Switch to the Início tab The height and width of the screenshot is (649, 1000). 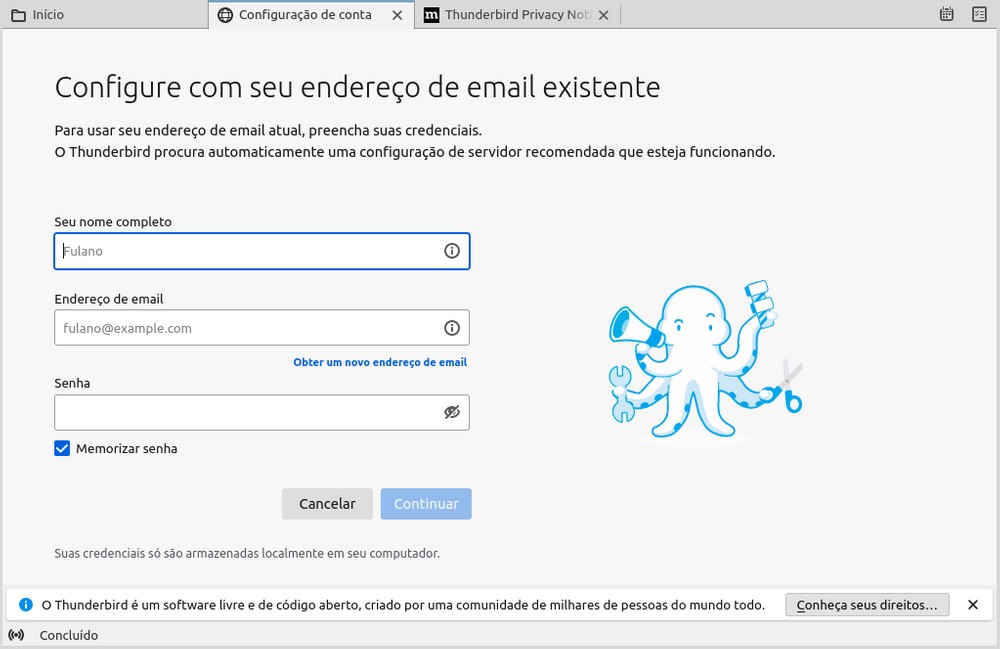point(105,15)
